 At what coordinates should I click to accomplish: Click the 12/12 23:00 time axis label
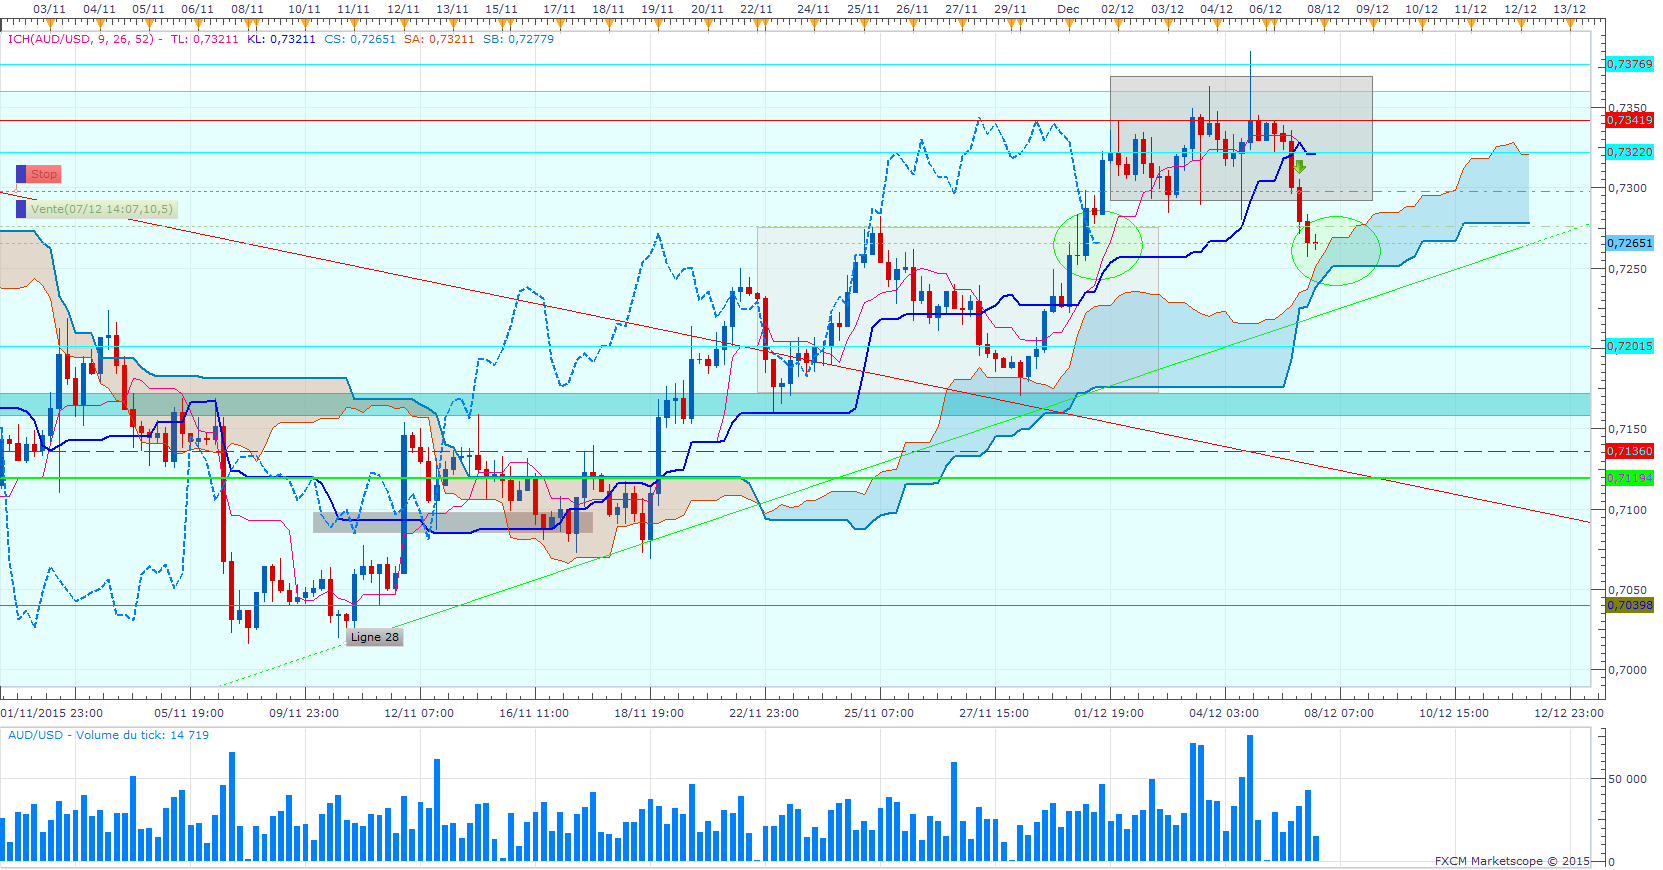pos(1569,713)
